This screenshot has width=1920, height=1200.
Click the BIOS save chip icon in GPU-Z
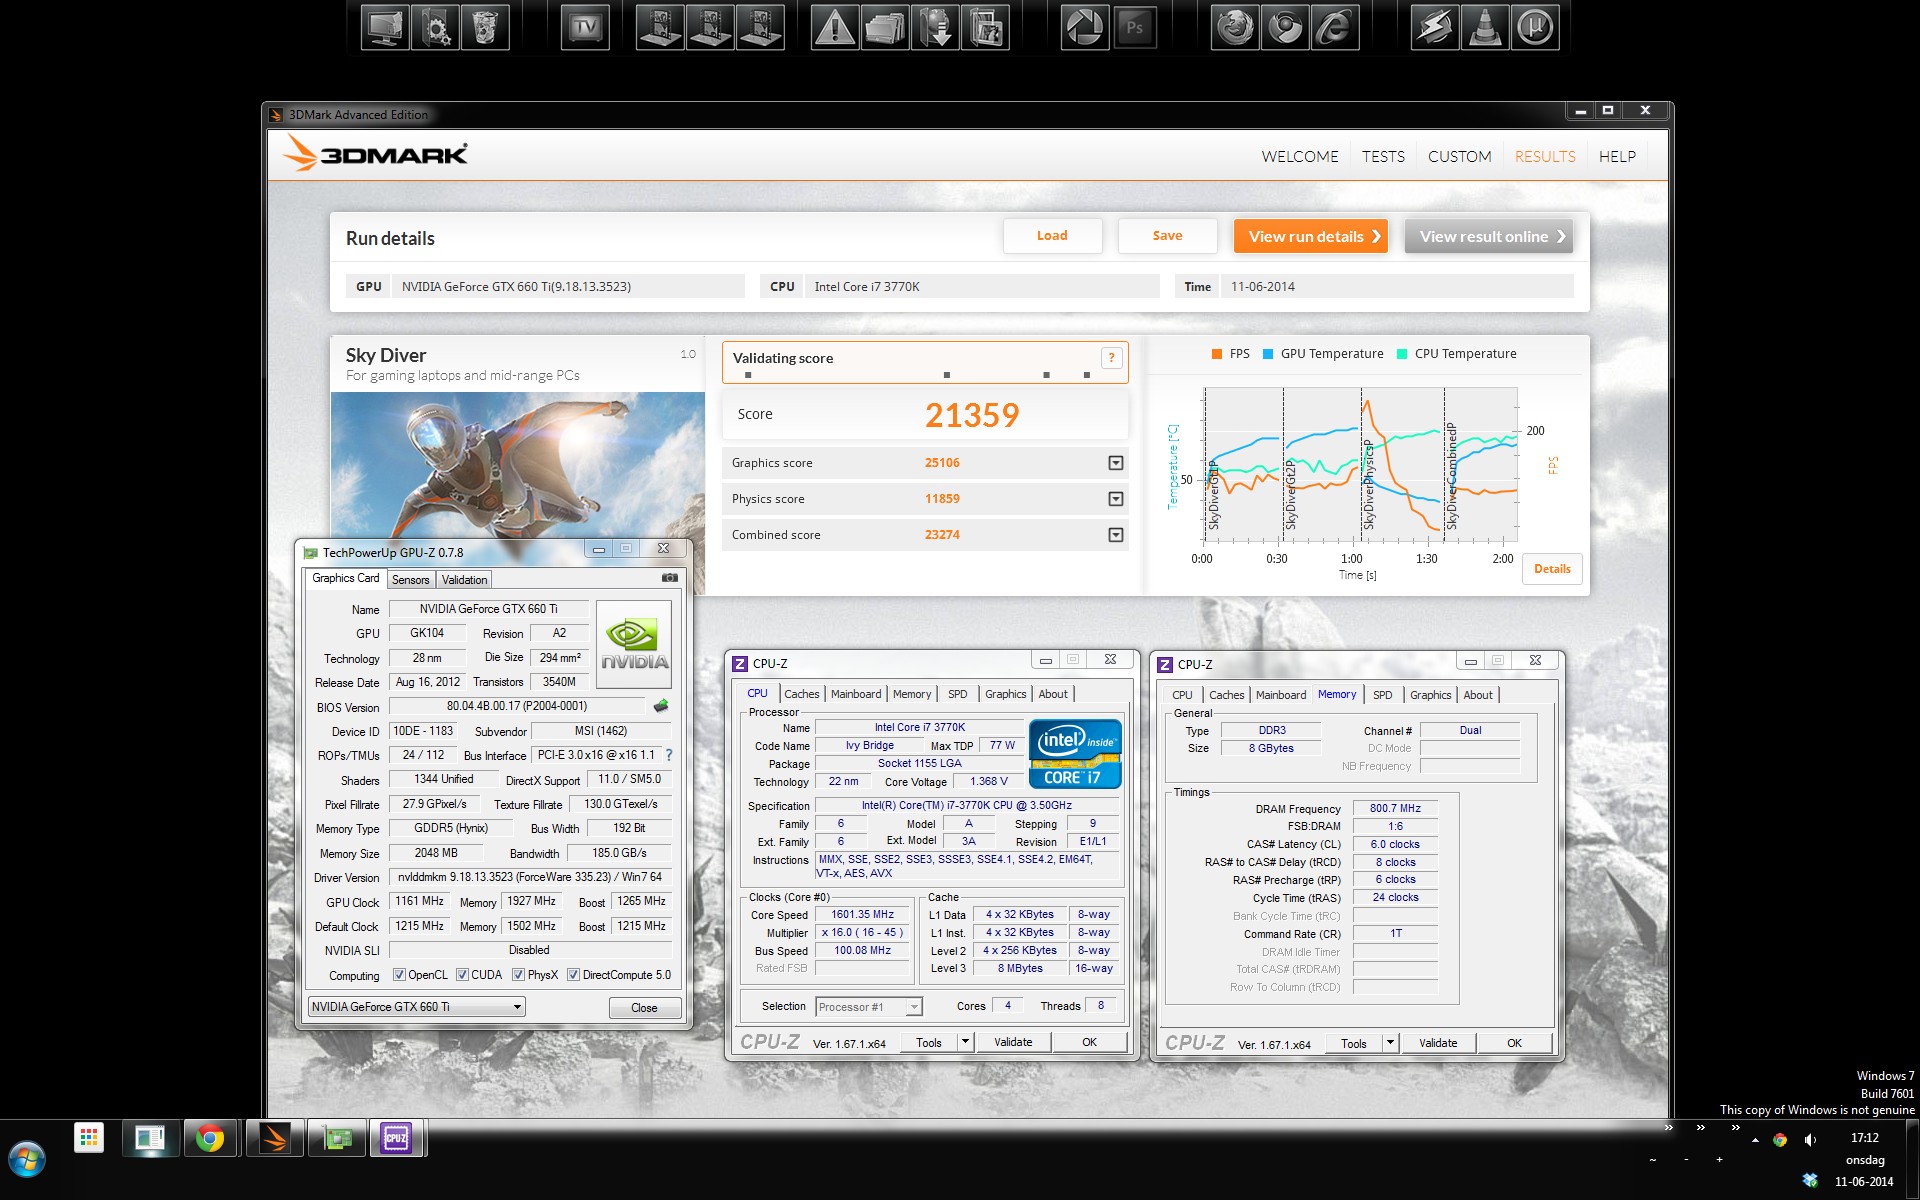tap(661, 706)
